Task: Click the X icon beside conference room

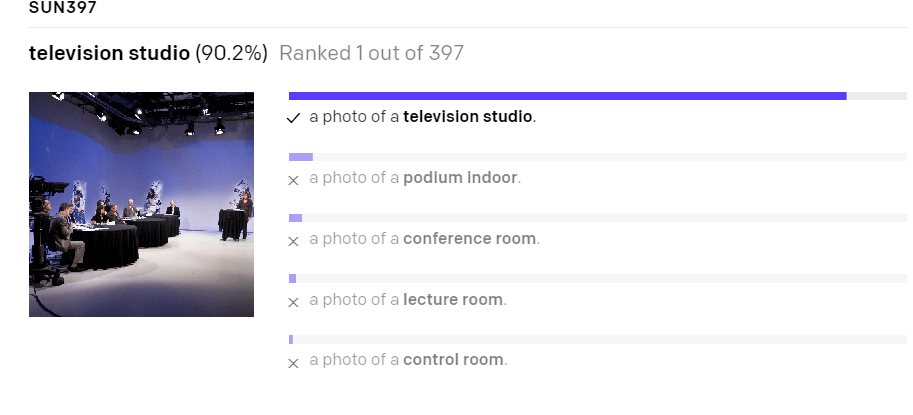Action: pyautogui.click(x=293, y=241)
